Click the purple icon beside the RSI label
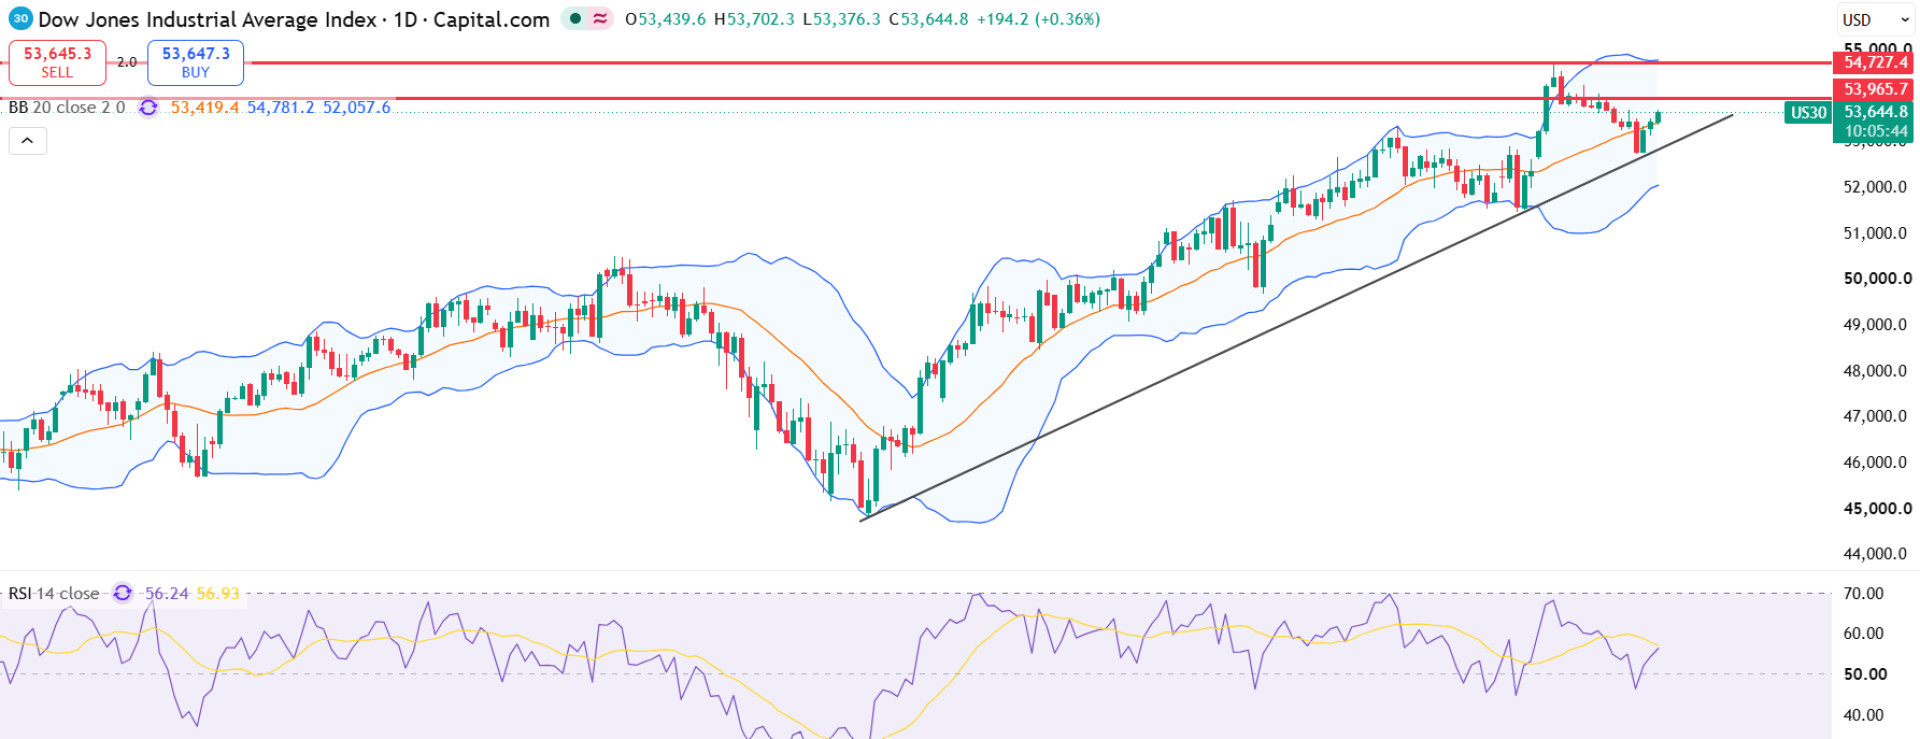 pyautogui.click(x=122, y=593)
